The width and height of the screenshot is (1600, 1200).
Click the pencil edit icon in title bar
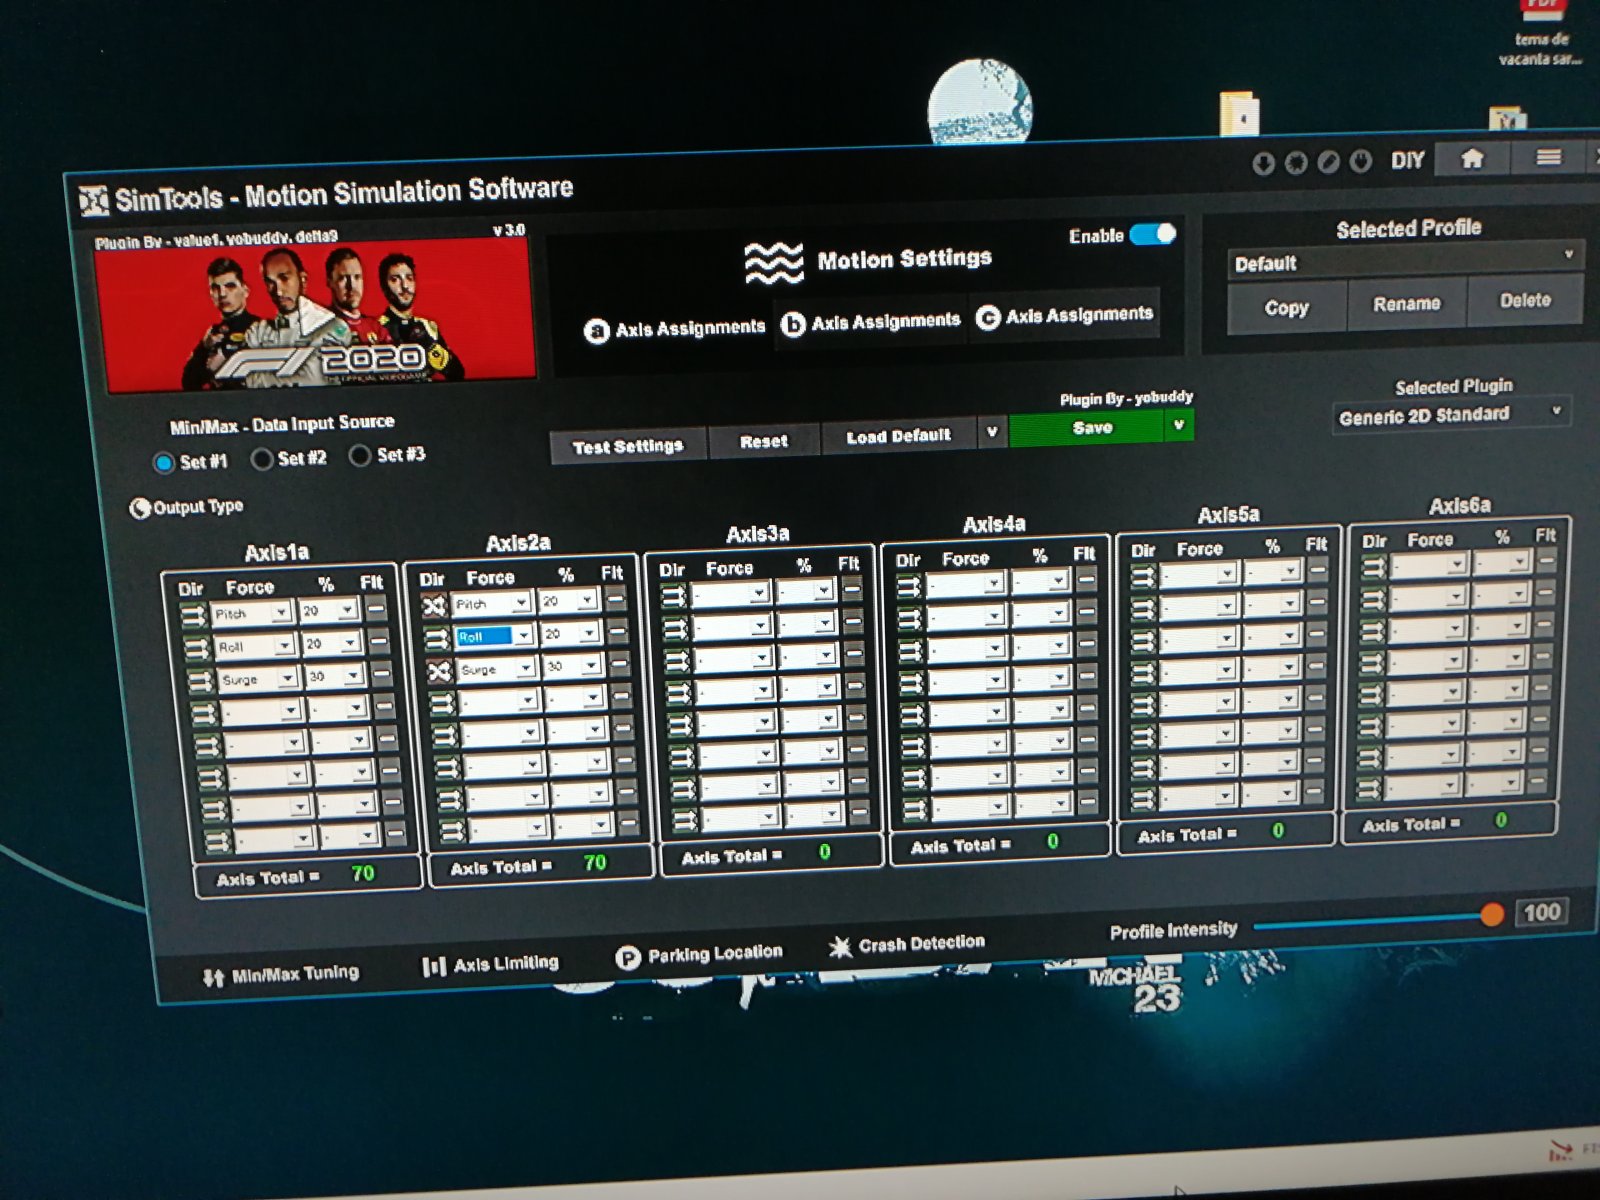[1328, 162]
